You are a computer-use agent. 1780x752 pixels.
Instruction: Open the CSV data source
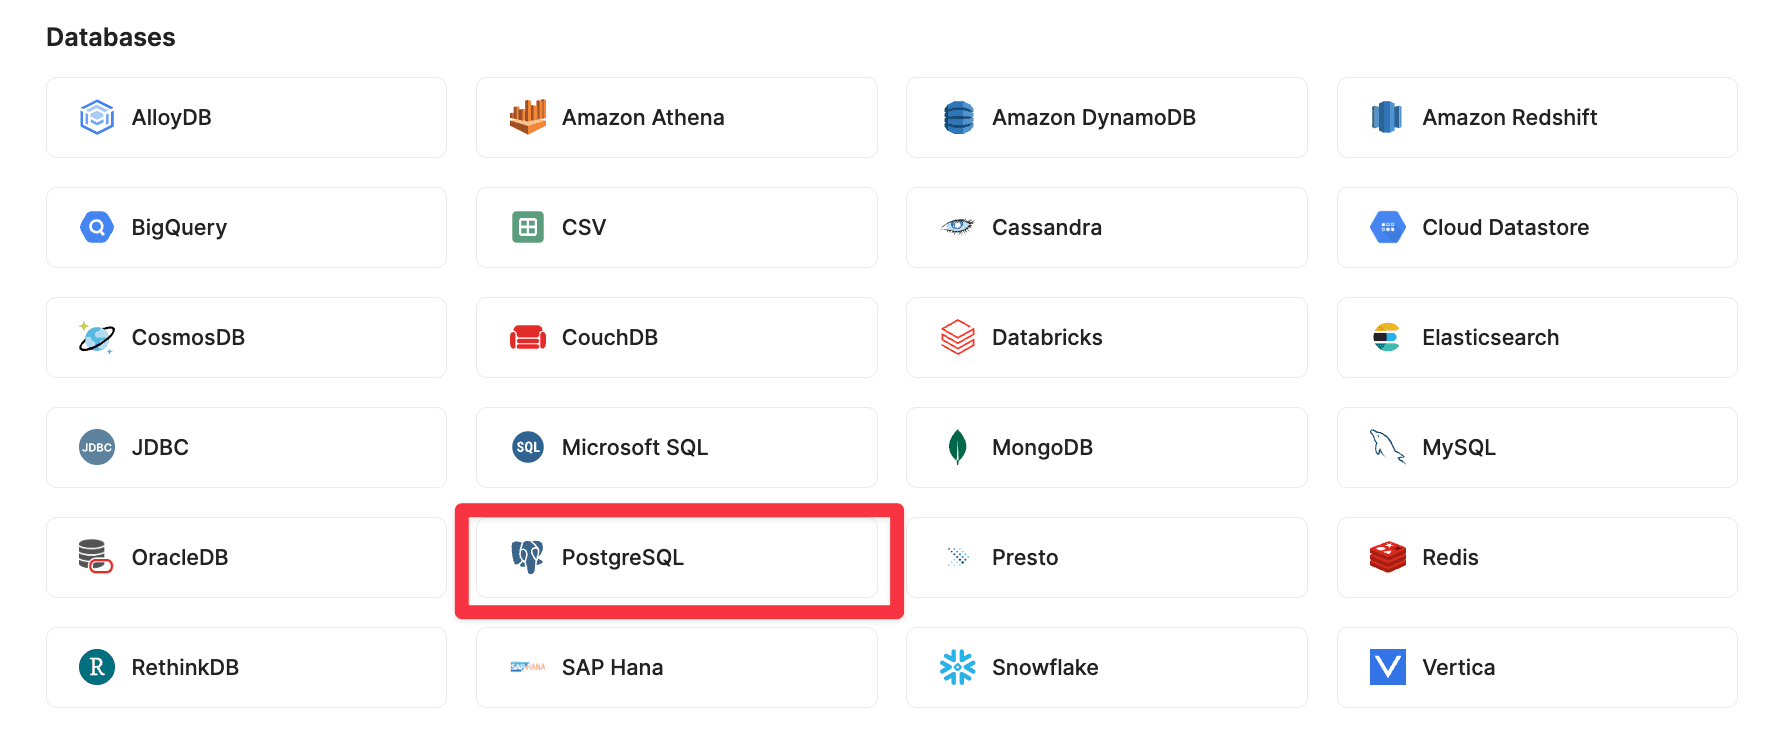(676, 227)
